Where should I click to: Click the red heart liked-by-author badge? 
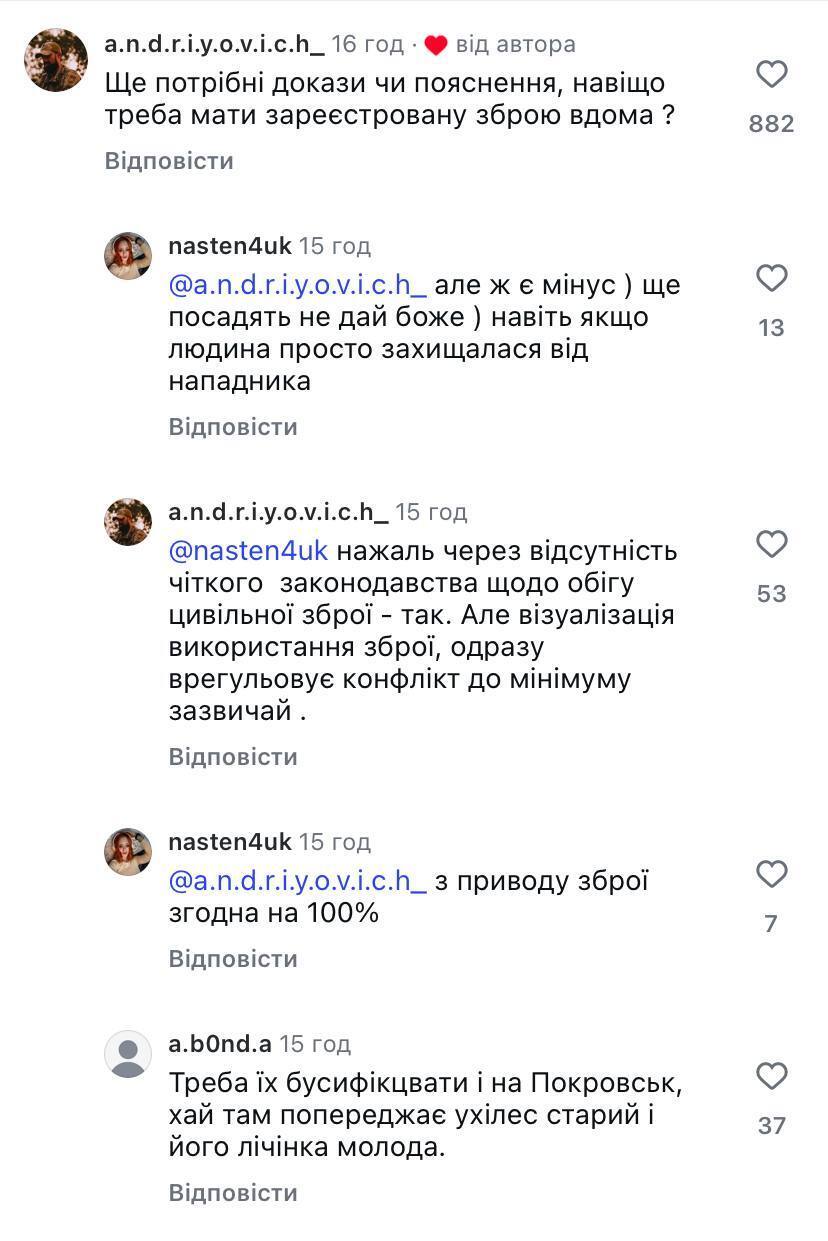coord(434,43)
